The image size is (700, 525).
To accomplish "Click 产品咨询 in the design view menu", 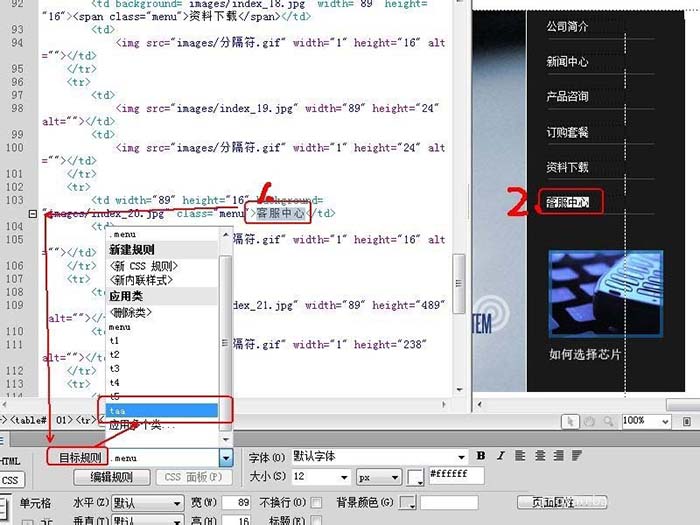I will (567, 96).
